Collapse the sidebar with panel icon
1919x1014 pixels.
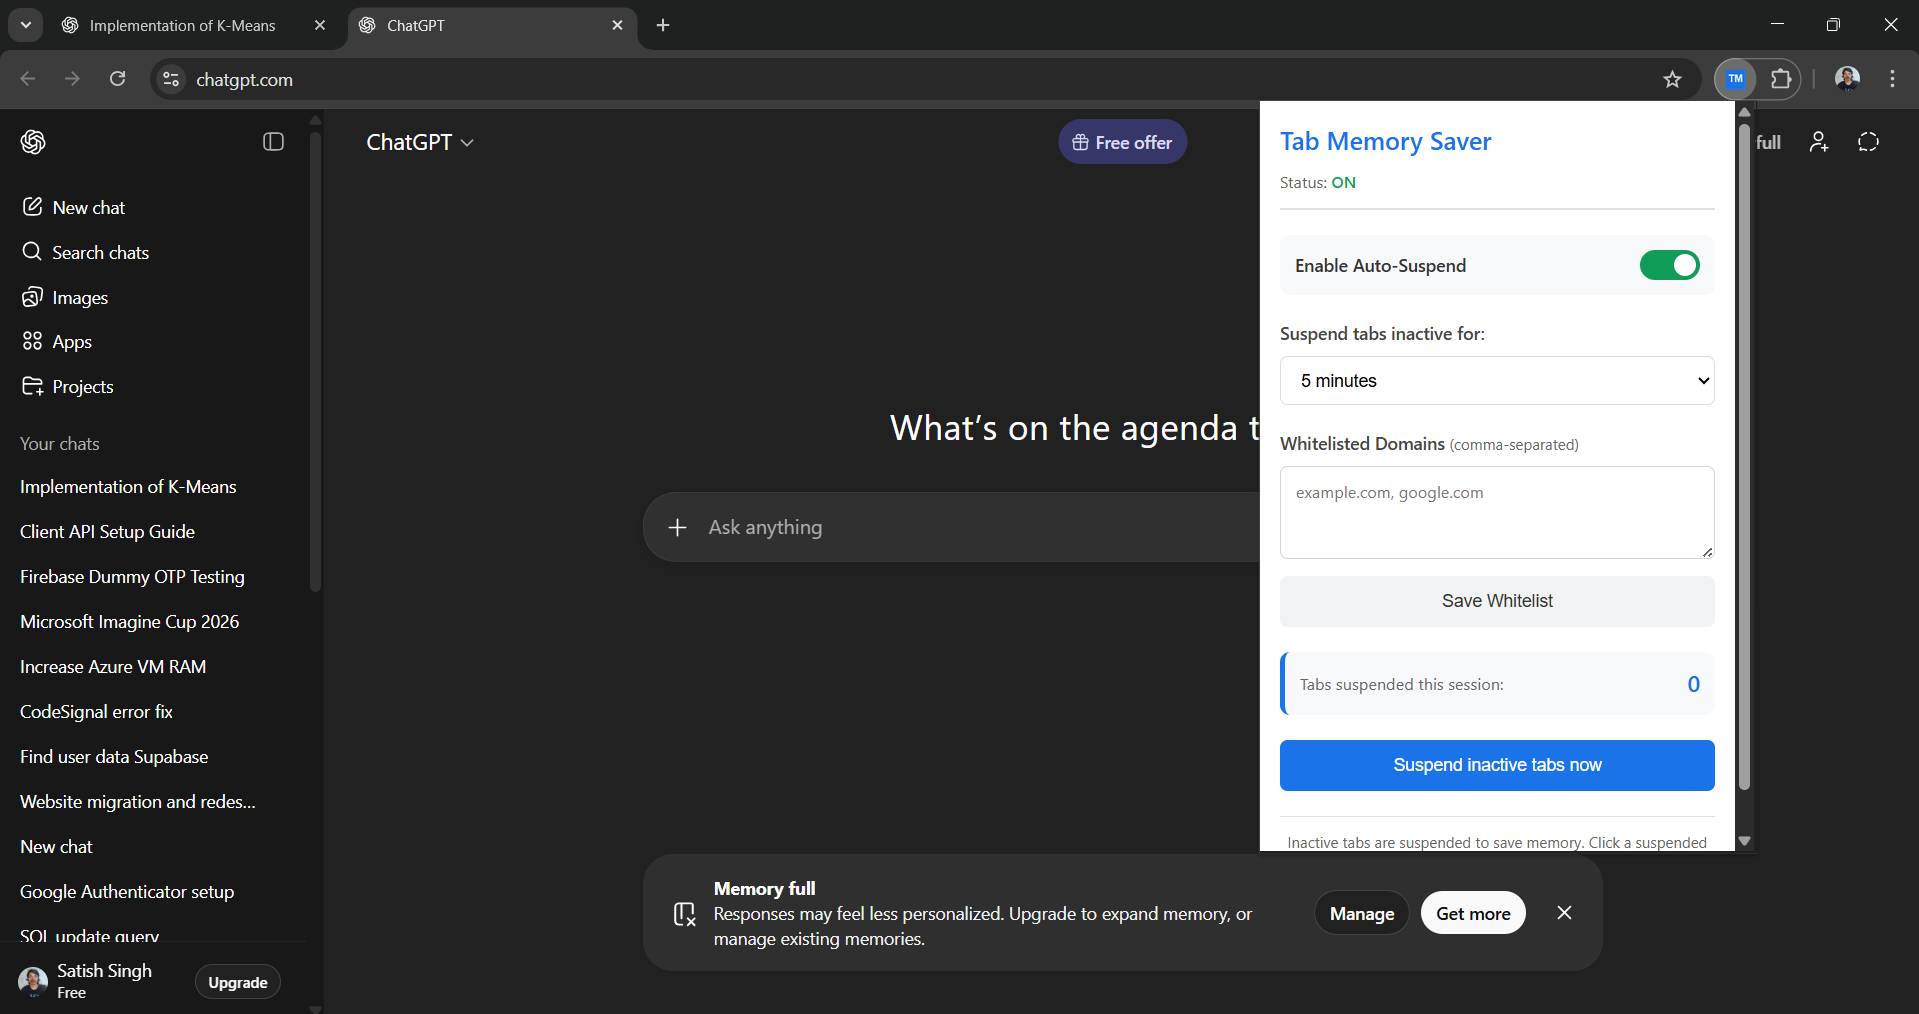point(273,142)
